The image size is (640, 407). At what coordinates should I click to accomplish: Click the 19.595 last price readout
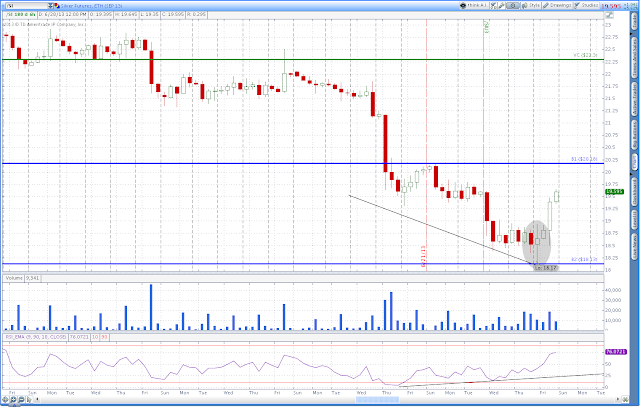coord(611,6)
